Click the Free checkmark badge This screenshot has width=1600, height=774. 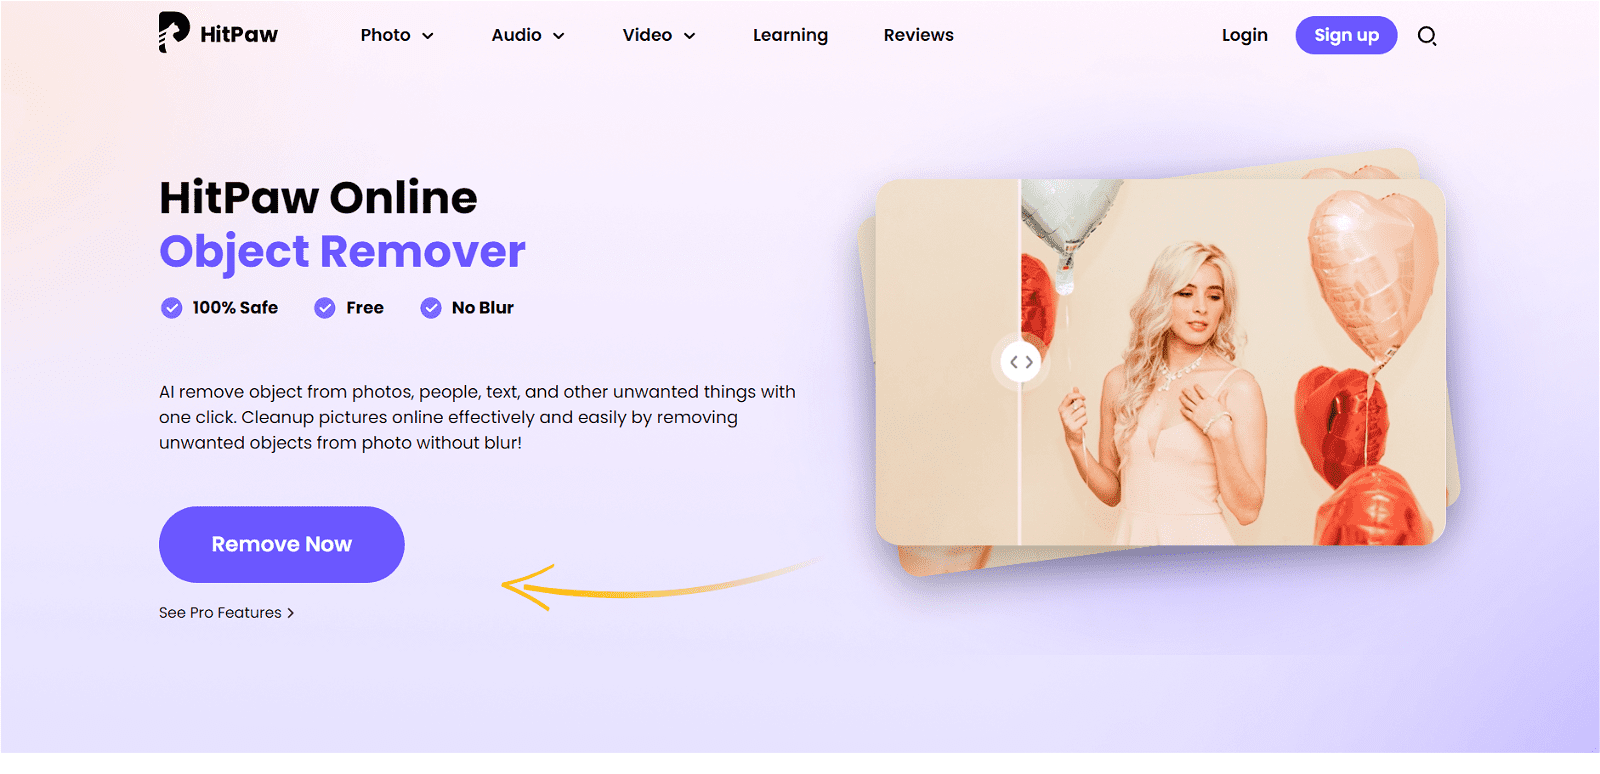325,308
